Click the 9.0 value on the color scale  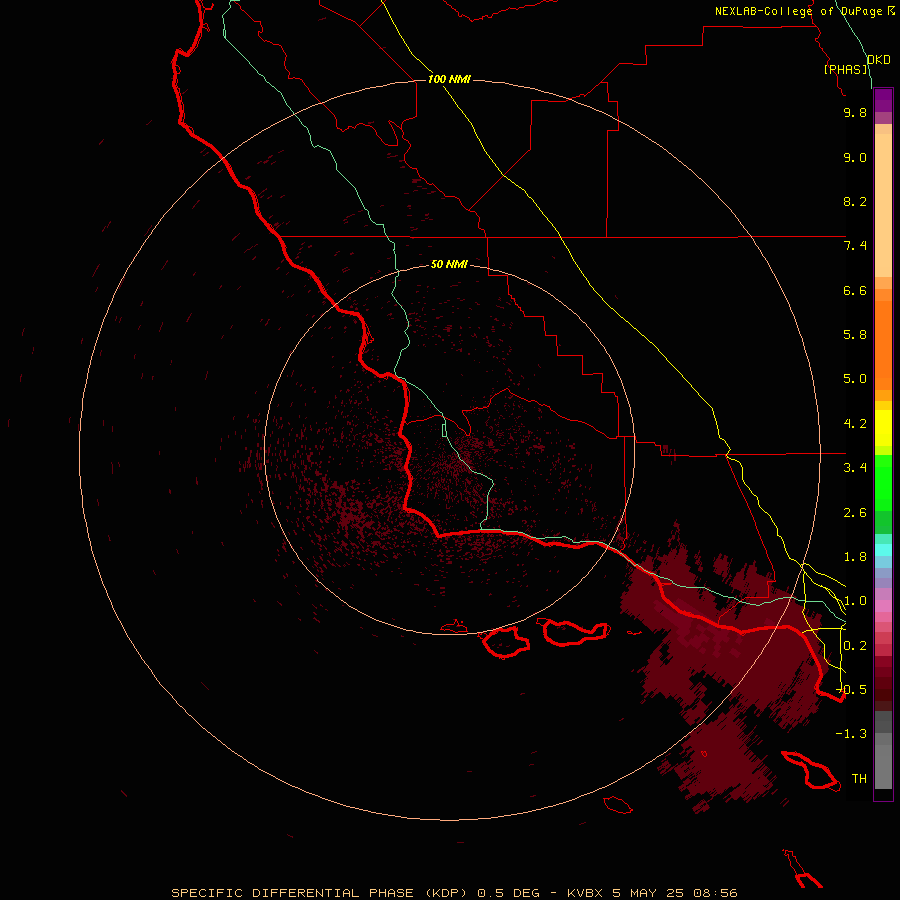click(855, 157)
